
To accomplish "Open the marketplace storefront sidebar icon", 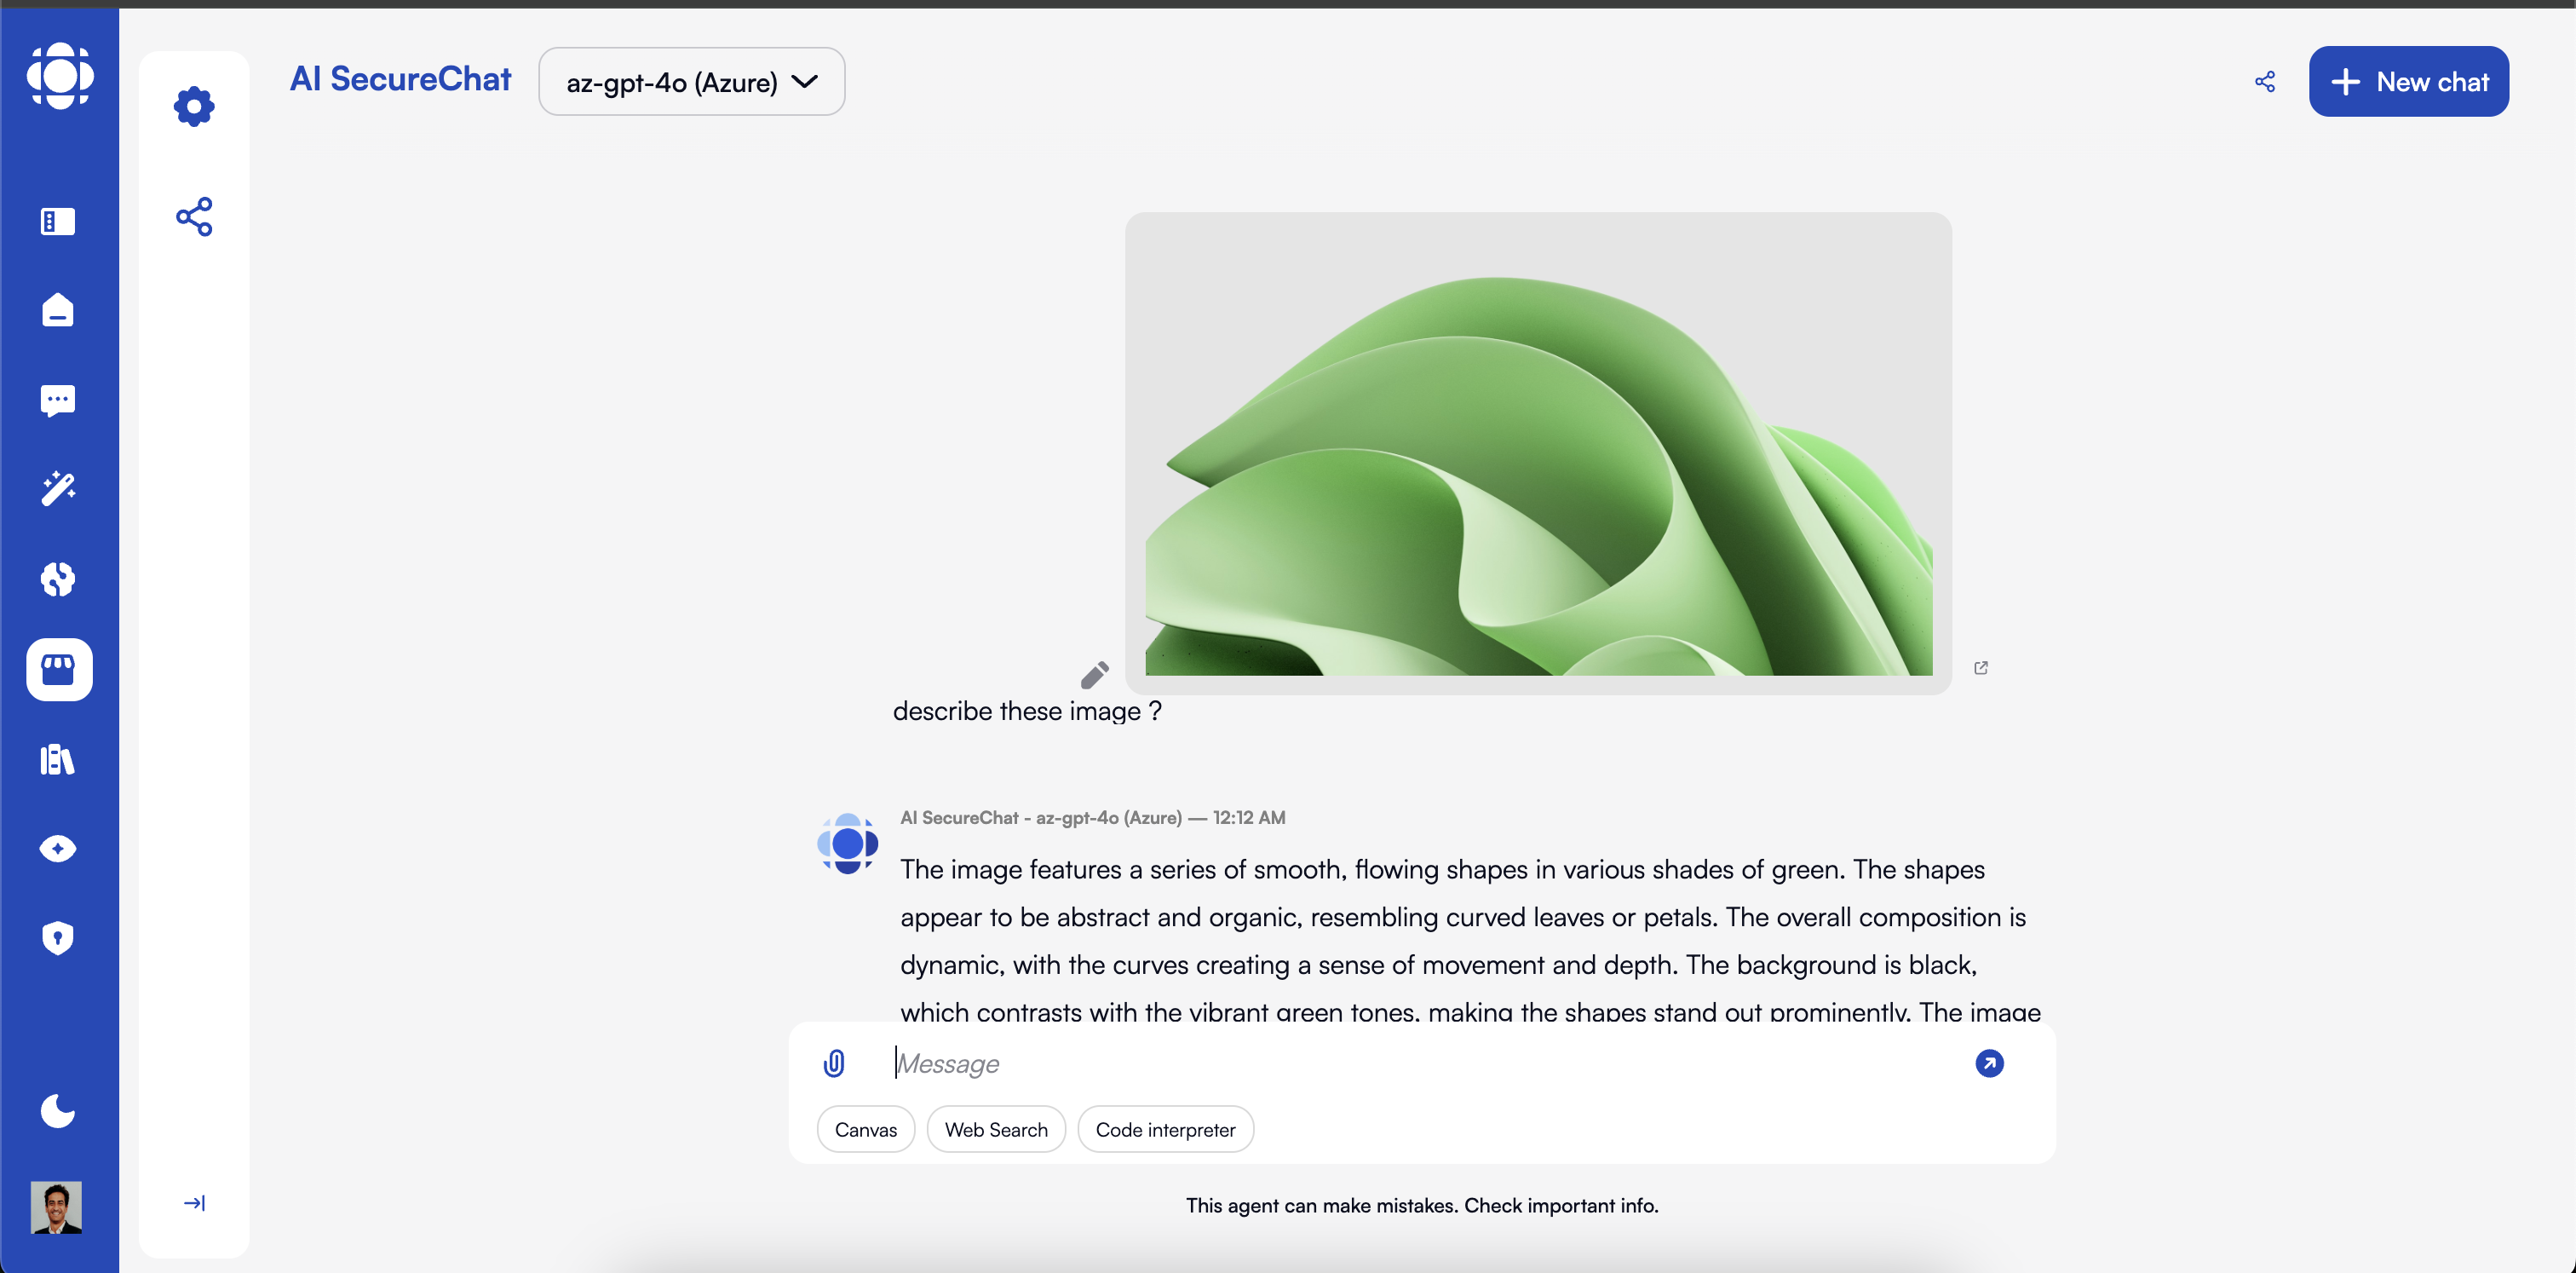I will (59, 669).
